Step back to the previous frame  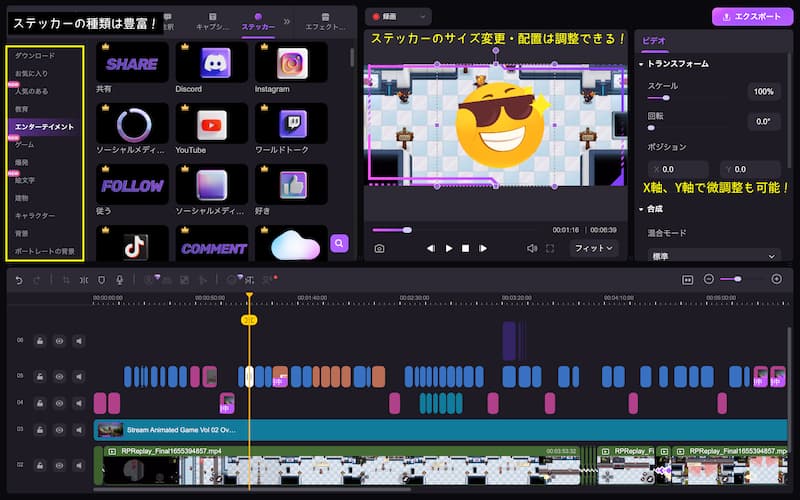coord(431,248)
